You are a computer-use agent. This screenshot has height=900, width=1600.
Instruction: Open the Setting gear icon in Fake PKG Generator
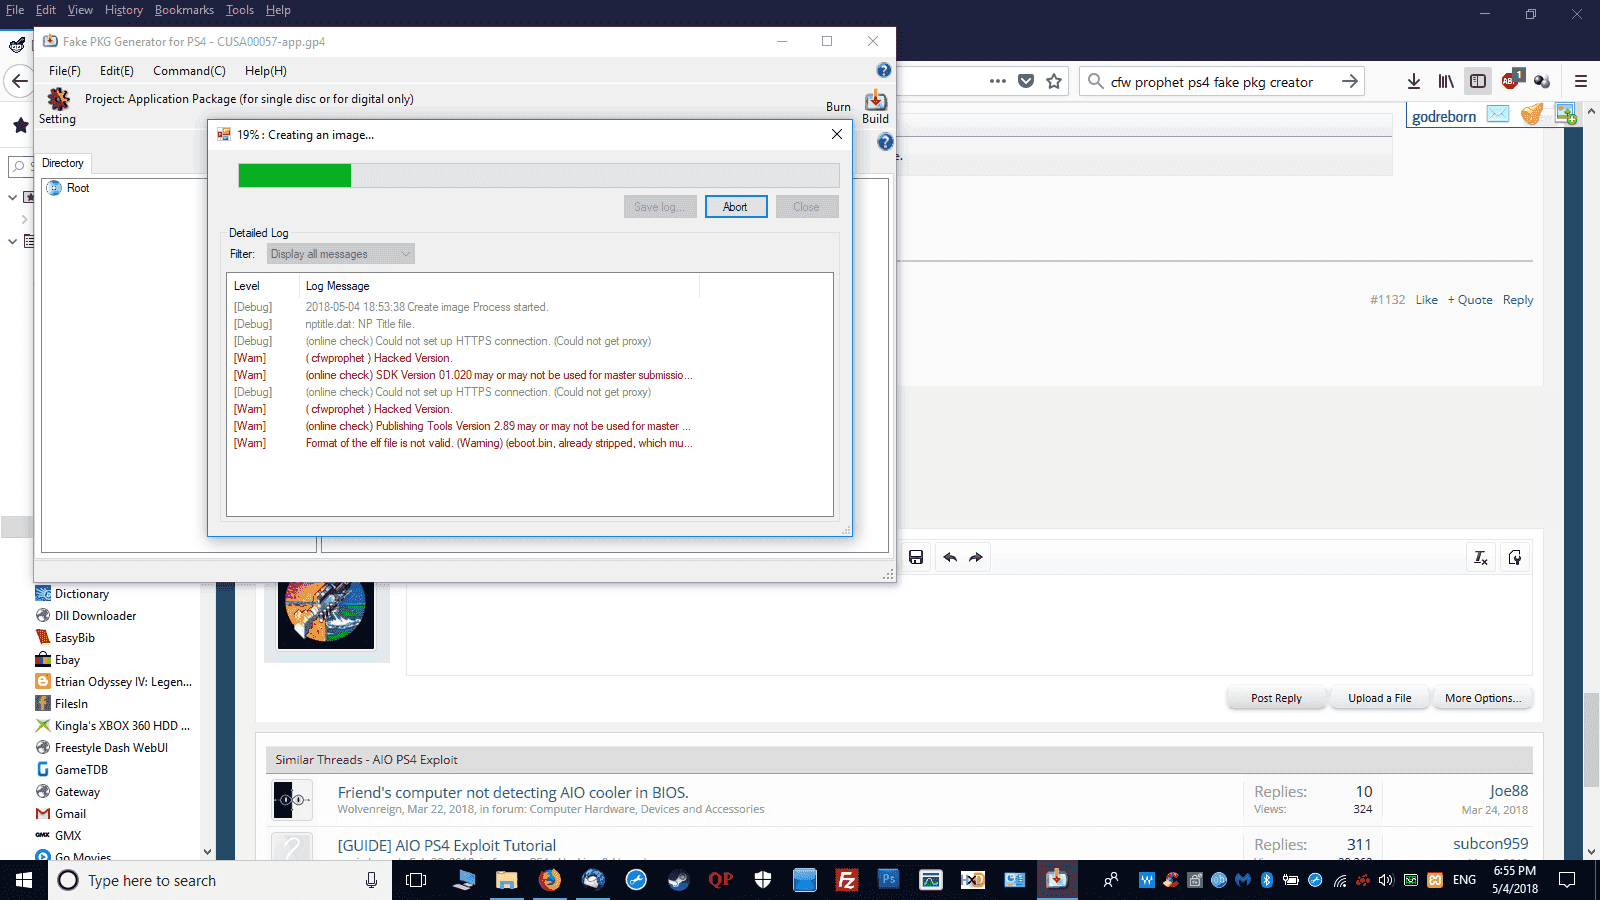[59, 99]
